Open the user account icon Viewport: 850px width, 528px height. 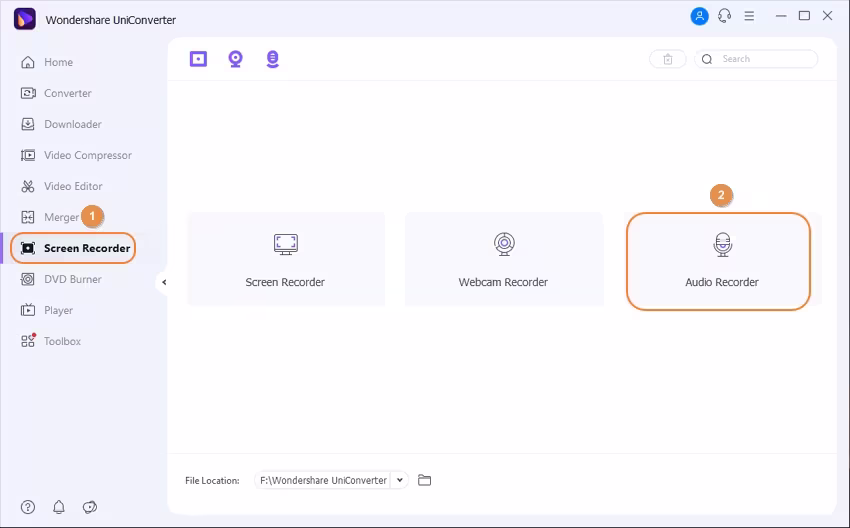tap(699, 16)
